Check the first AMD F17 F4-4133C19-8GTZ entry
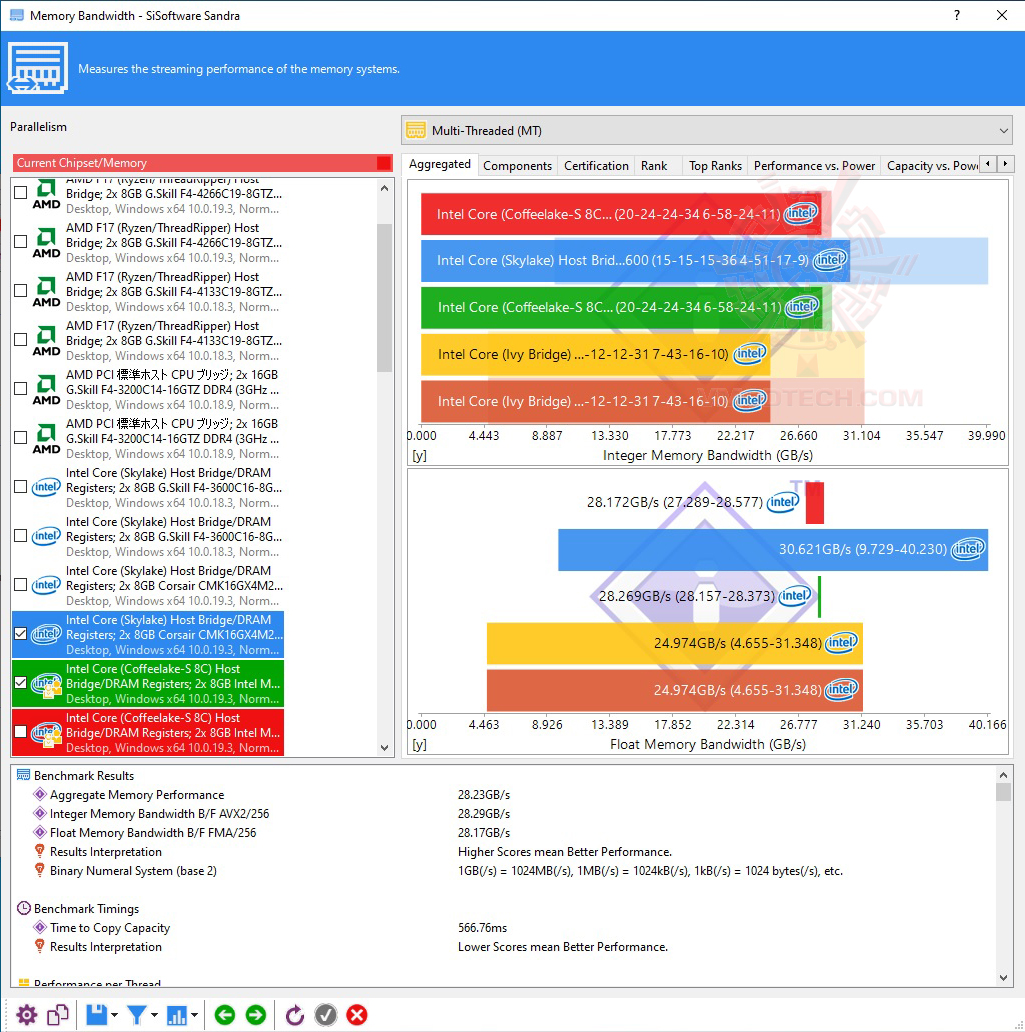The width and height of the screenshot is (1025, 1032). (20, 290)
